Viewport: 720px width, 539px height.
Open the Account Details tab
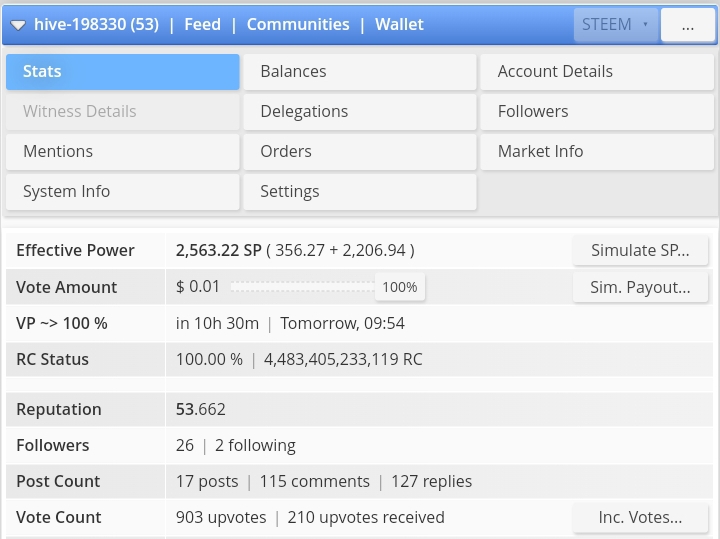coord(597,72)
